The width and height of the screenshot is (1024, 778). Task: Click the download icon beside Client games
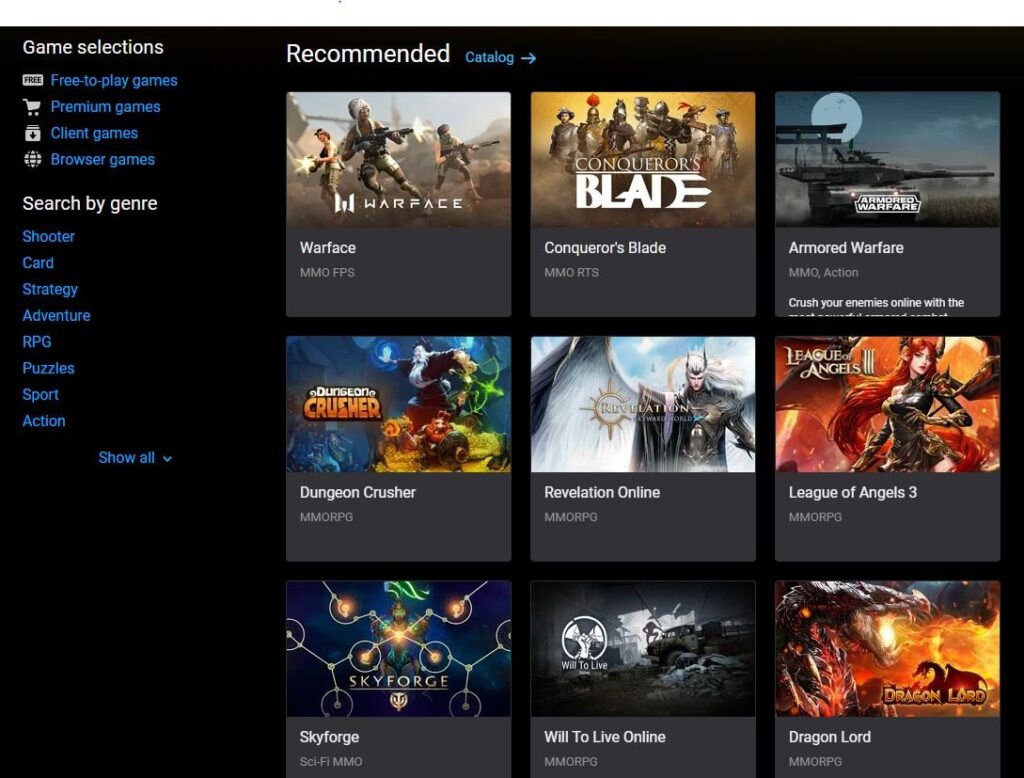[33, 133]
